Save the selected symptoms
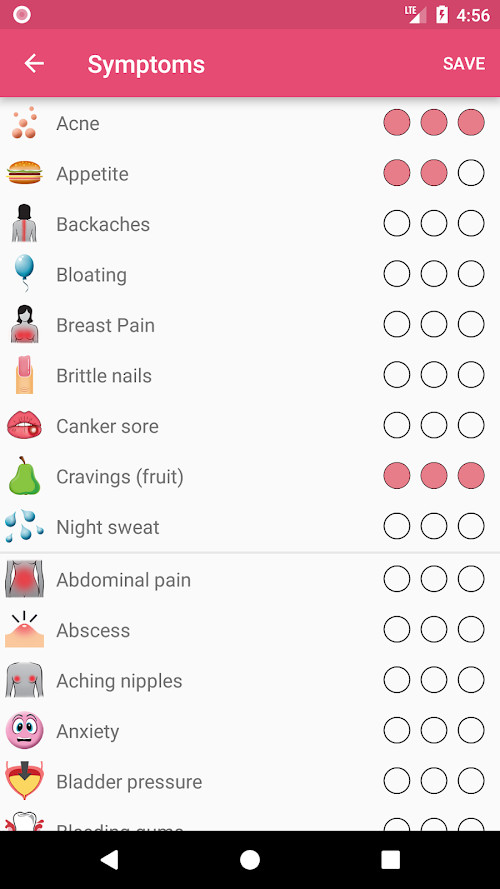The width and height of the screenshot is (500, 889). [x=464, y=64]
